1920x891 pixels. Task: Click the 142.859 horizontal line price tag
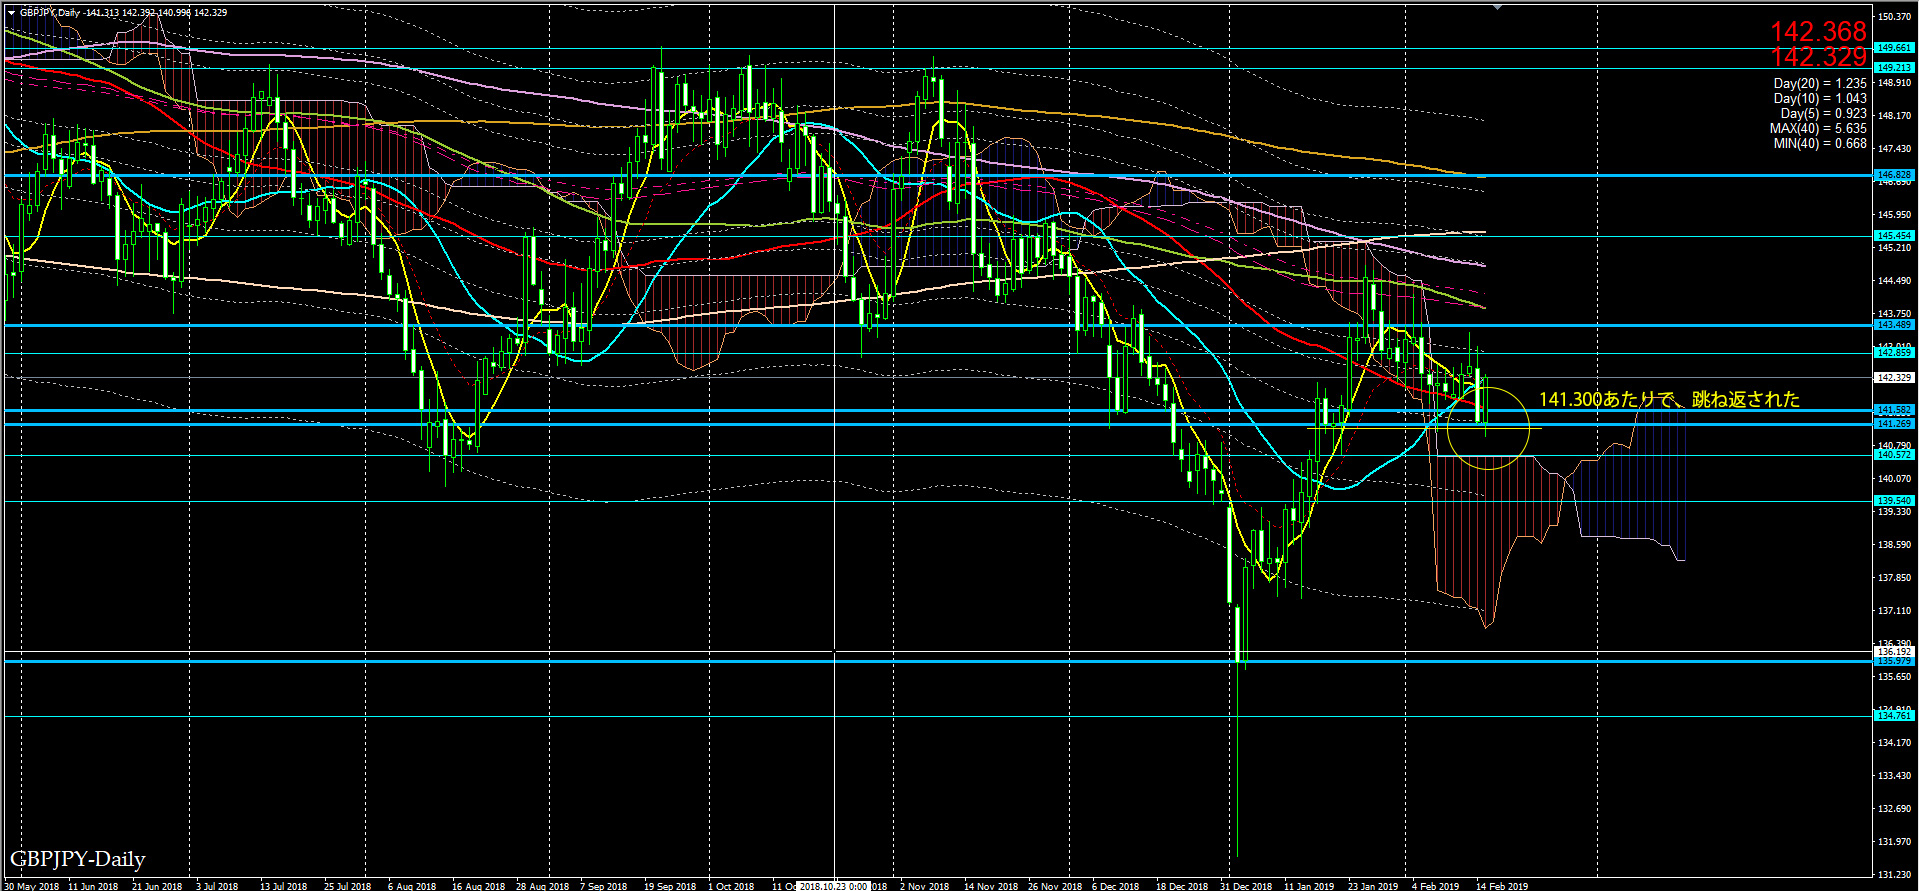1894,353
